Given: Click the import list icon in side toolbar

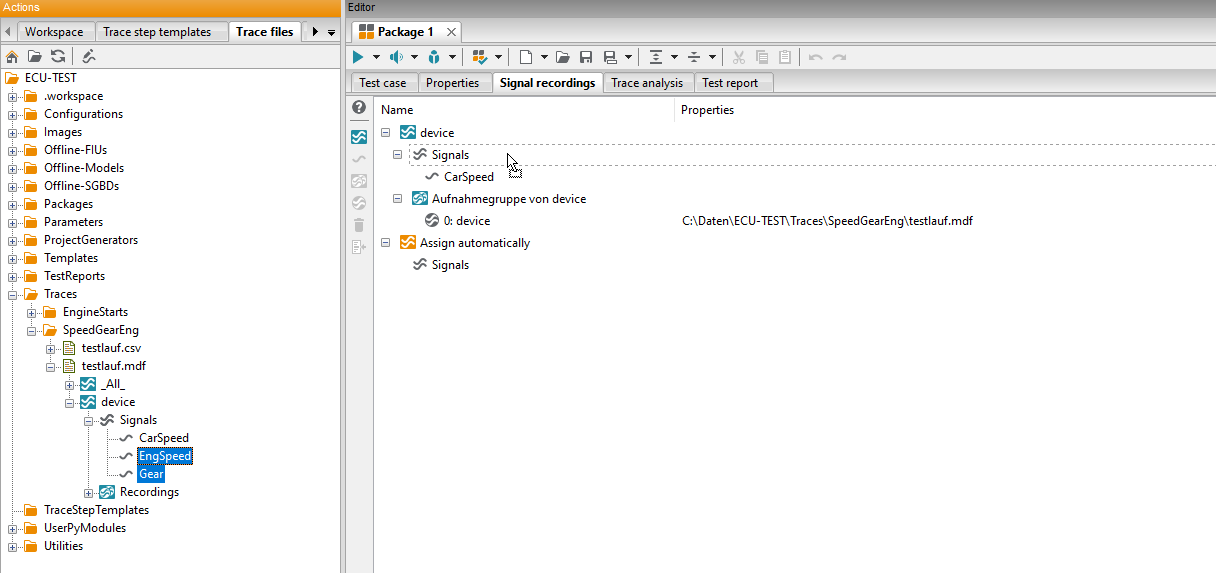Looking at the screenshot, I should pyautogui.click(x=359, y=247).
